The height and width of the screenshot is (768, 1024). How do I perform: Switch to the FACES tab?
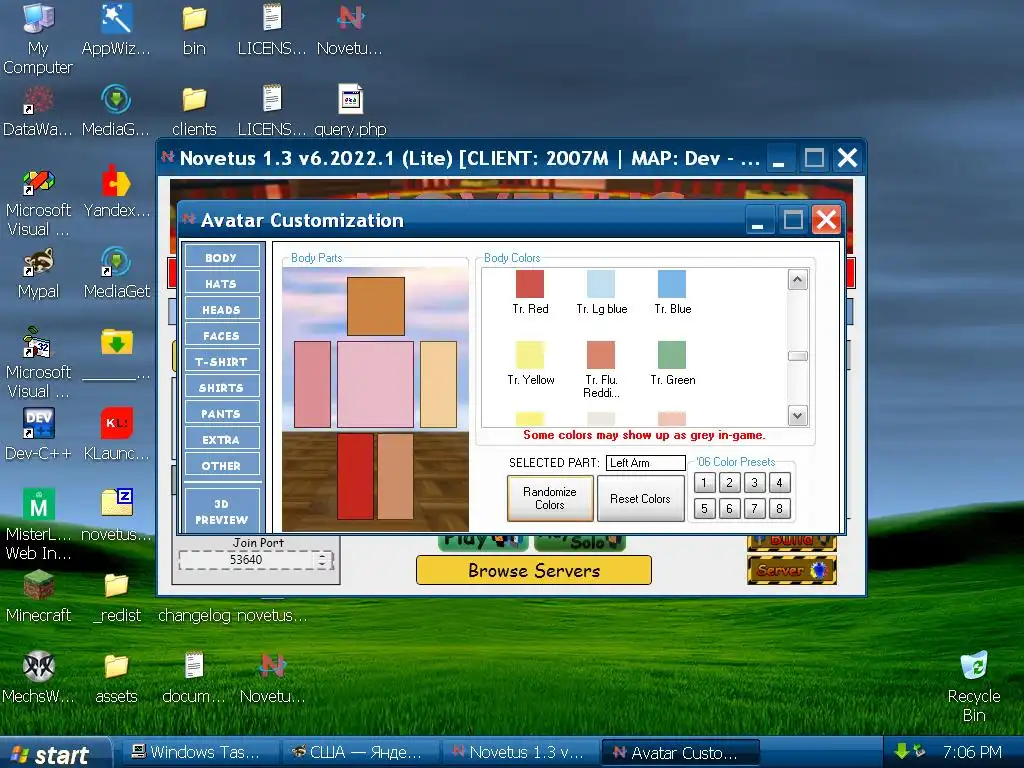tap(222, 335)
